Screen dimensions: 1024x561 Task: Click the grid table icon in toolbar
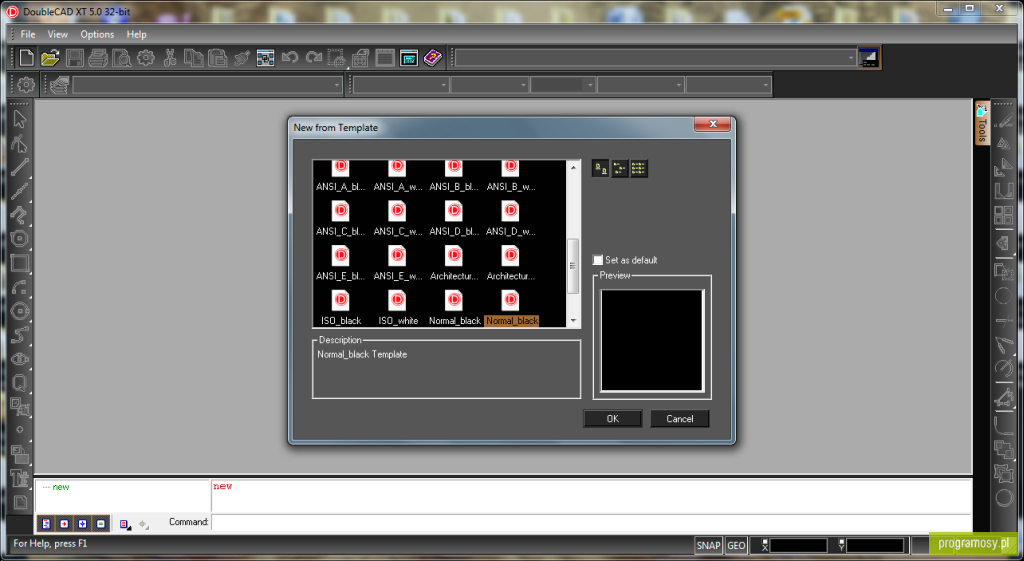click(x=385, y=58)
